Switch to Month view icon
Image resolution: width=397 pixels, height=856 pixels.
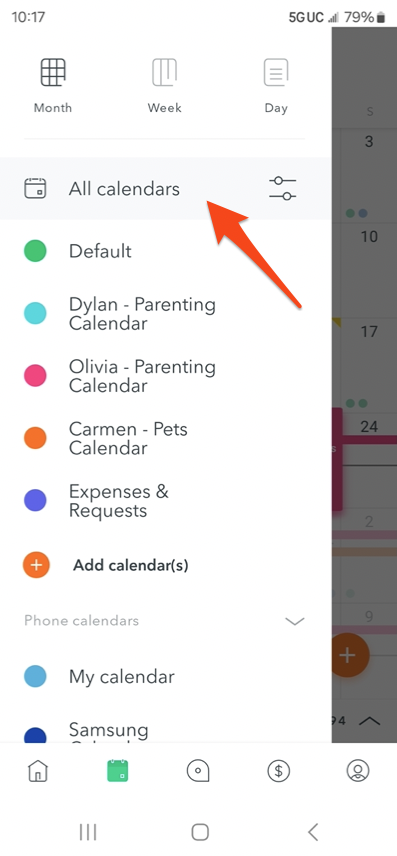coord(53,73)
